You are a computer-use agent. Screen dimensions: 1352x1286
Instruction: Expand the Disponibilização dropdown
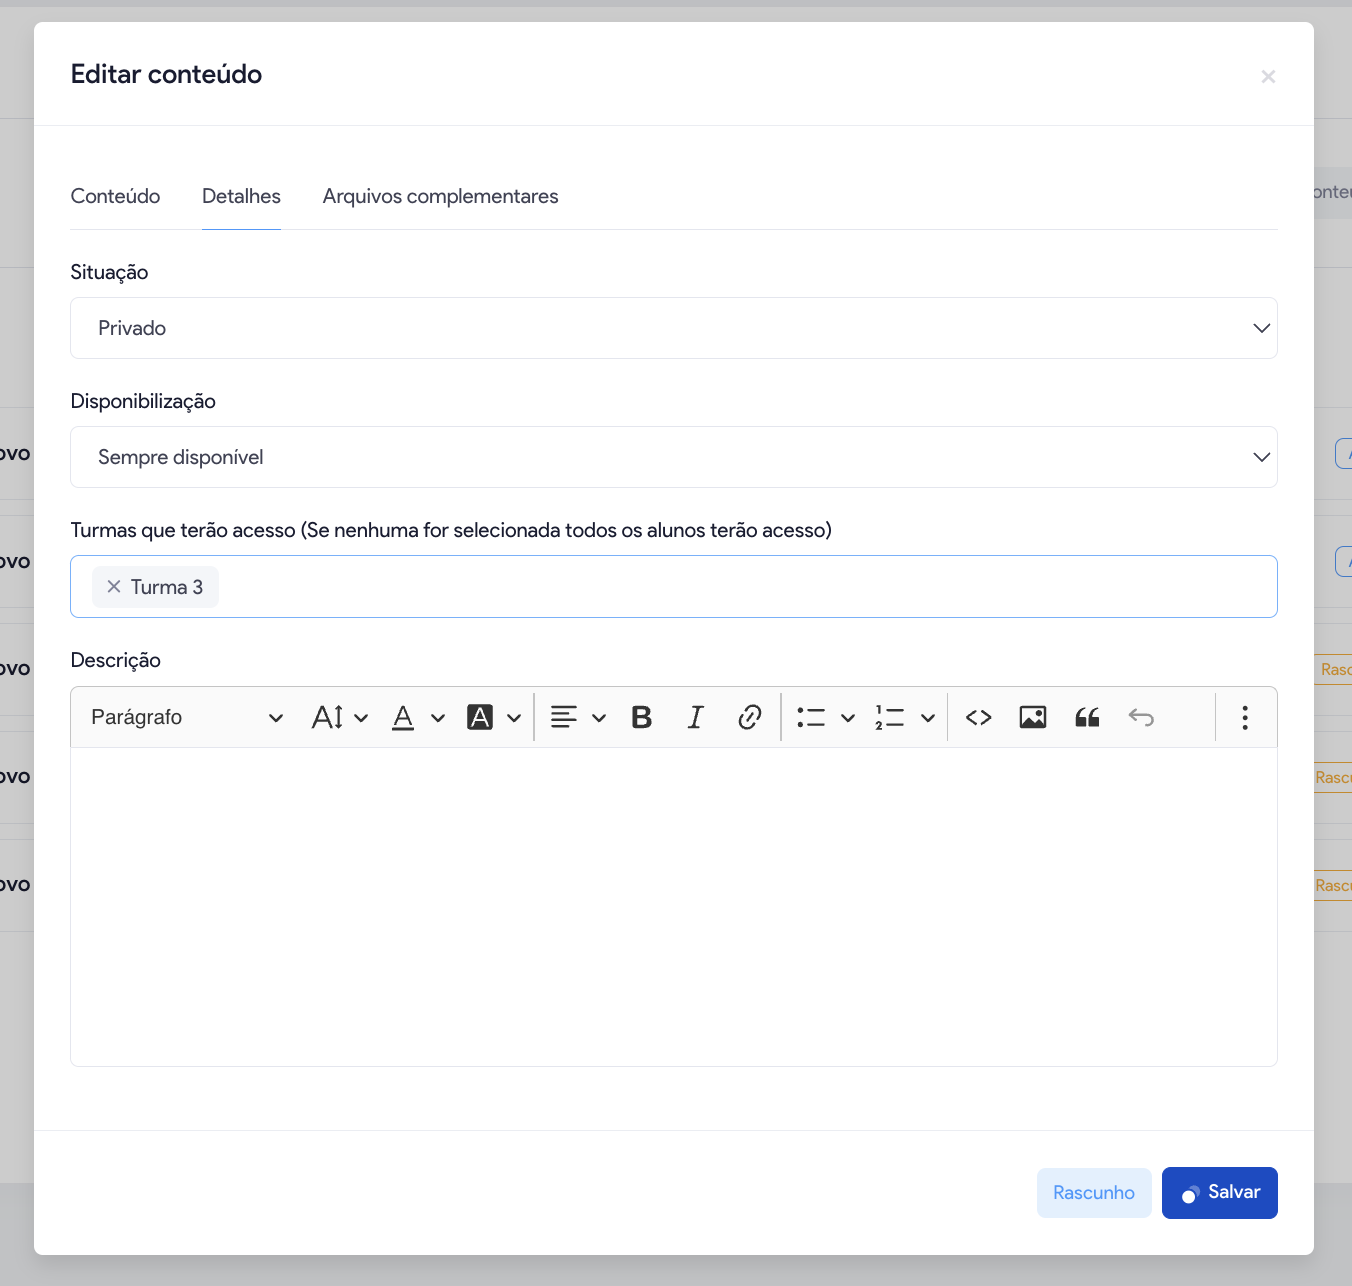pyautogui.click(x=673, y=457)
